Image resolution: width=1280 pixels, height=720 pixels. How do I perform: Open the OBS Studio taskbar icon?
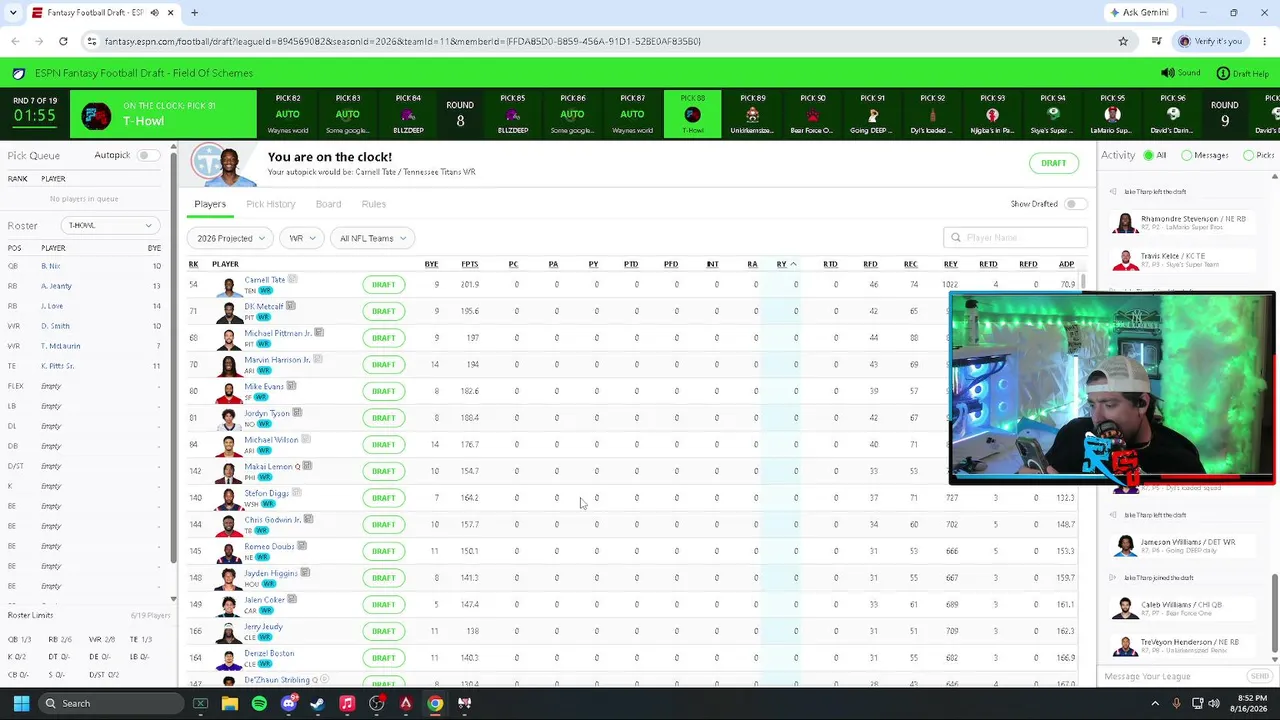(376, 703)
